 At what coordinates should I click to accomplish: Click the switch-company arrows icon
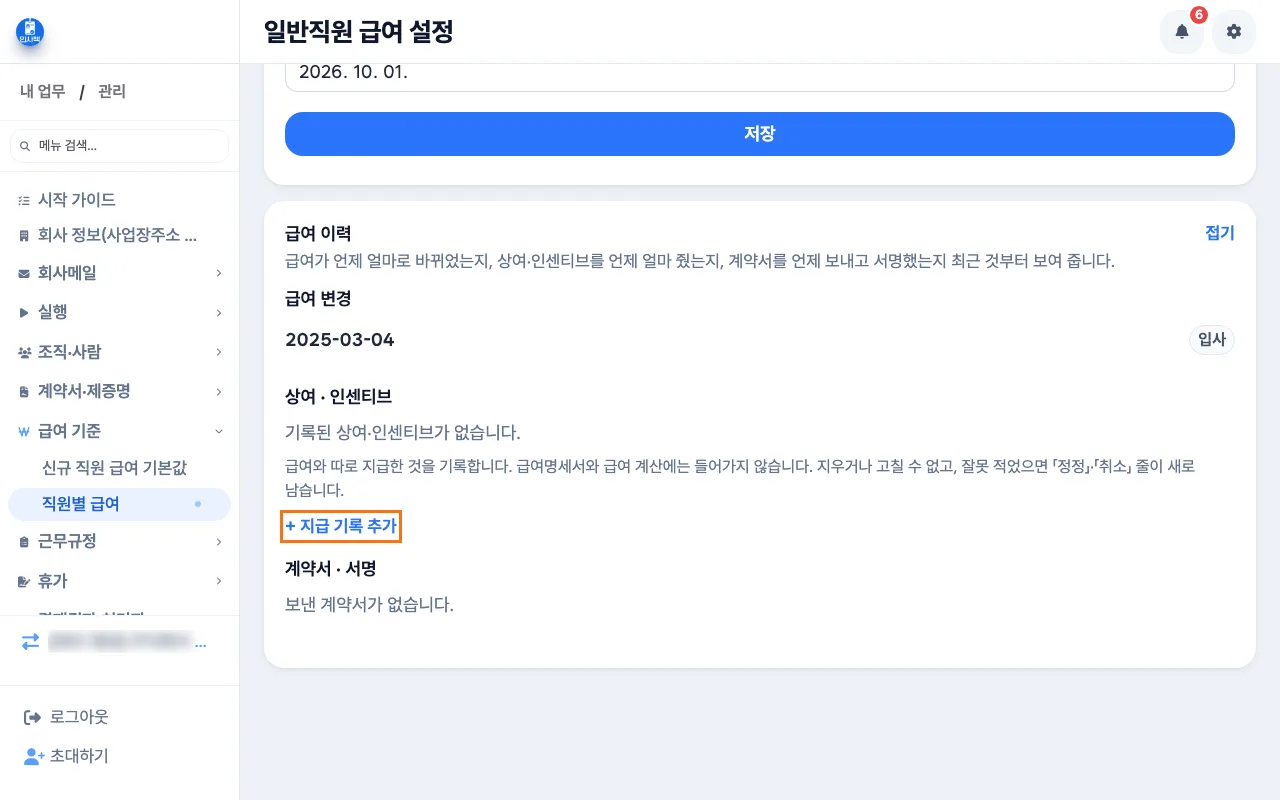tap(31, 641)
